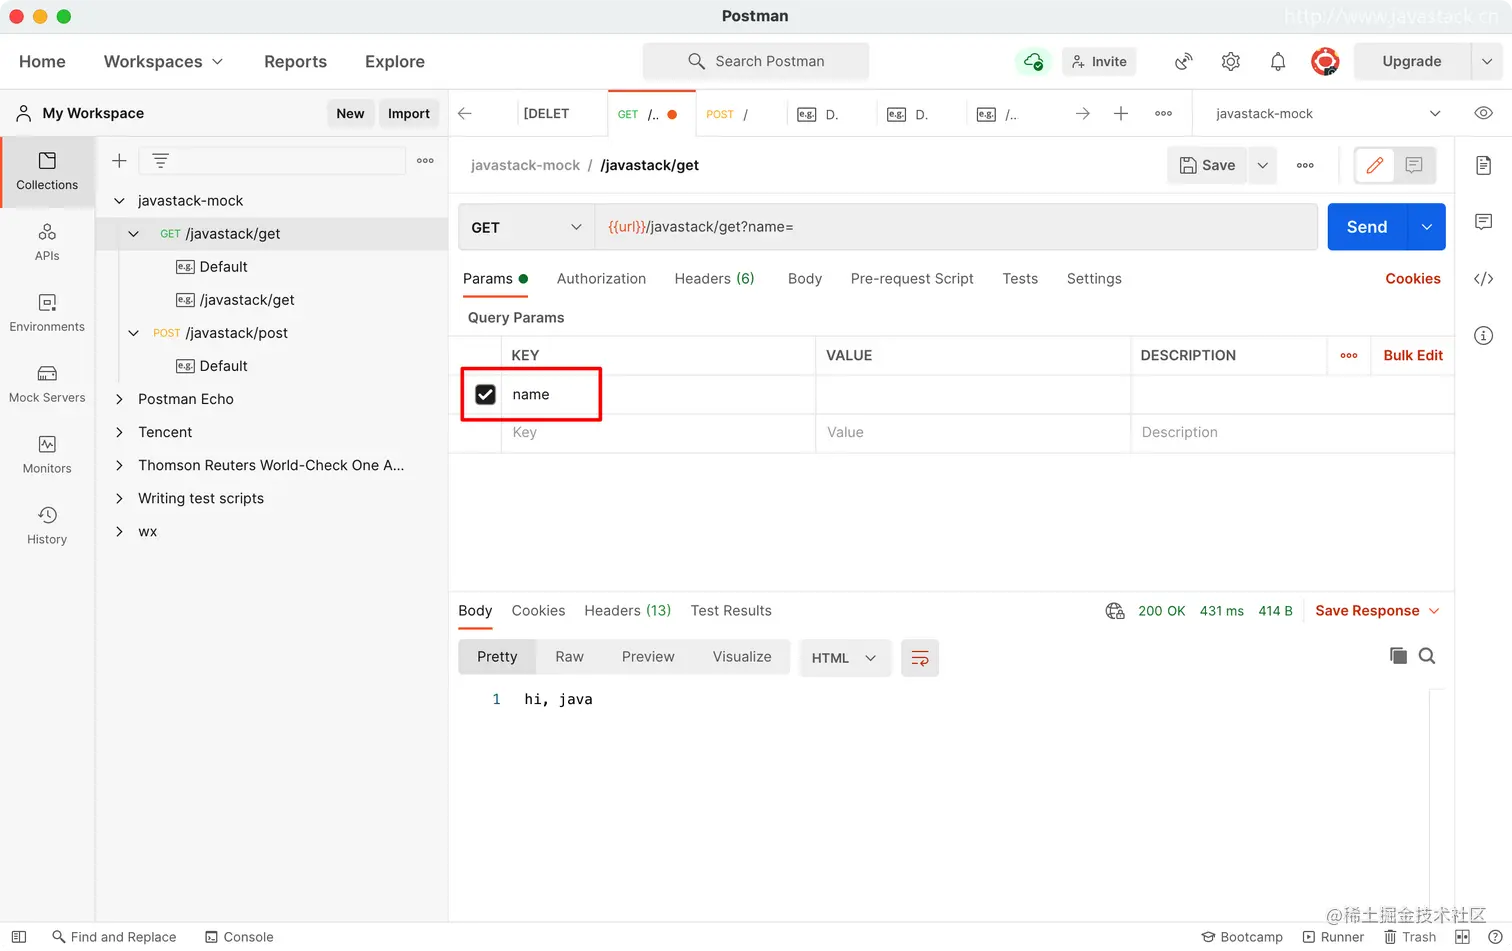Open the Console in status bar

pos(239,937)
